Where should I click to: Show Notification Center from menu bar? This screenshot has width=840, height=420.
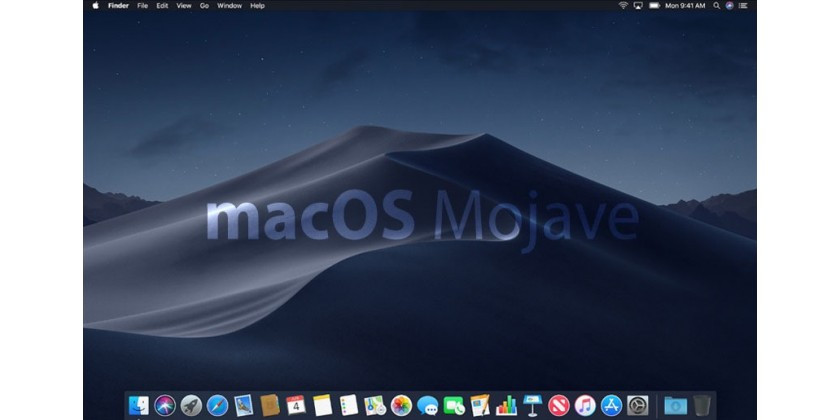pos(743,5)
